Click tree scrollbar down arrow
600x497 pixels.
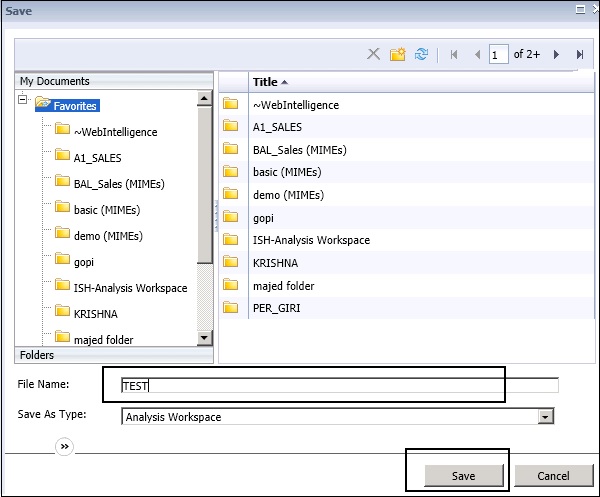[204, 337]
